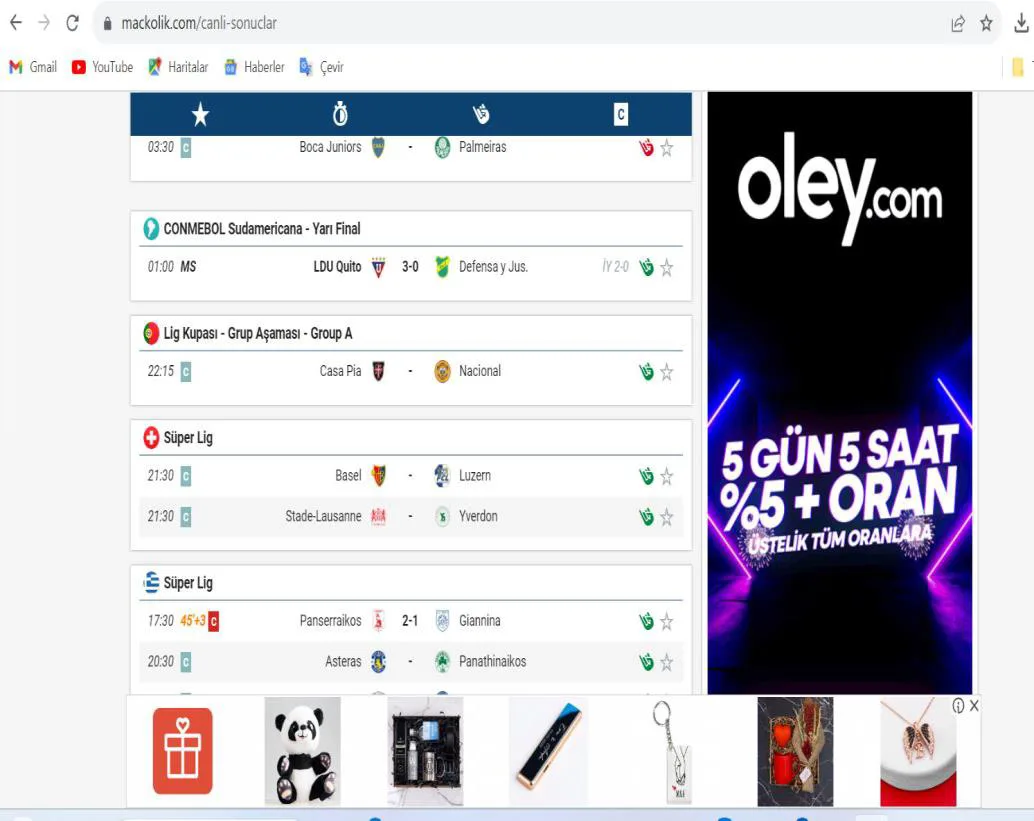The image size is (1034, 821).
Task: Click the Panathinaikos team name
Action: [493, 661]
